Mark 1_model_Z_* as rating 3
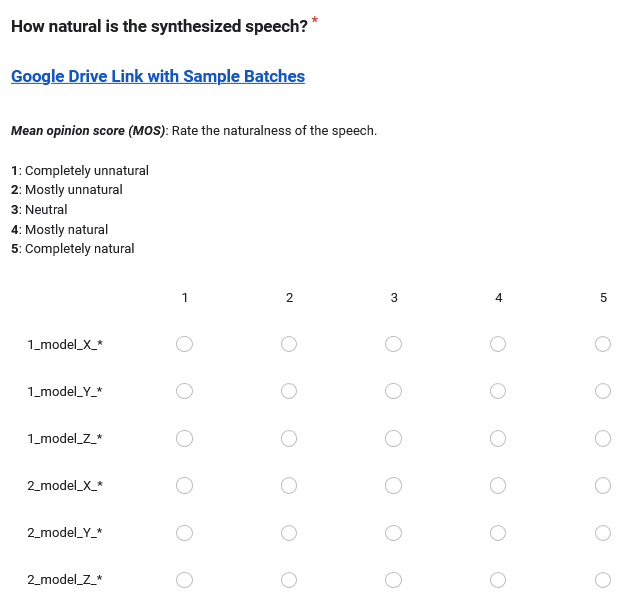The height and width of the screenshot is (615, 641). pos(394,438)
